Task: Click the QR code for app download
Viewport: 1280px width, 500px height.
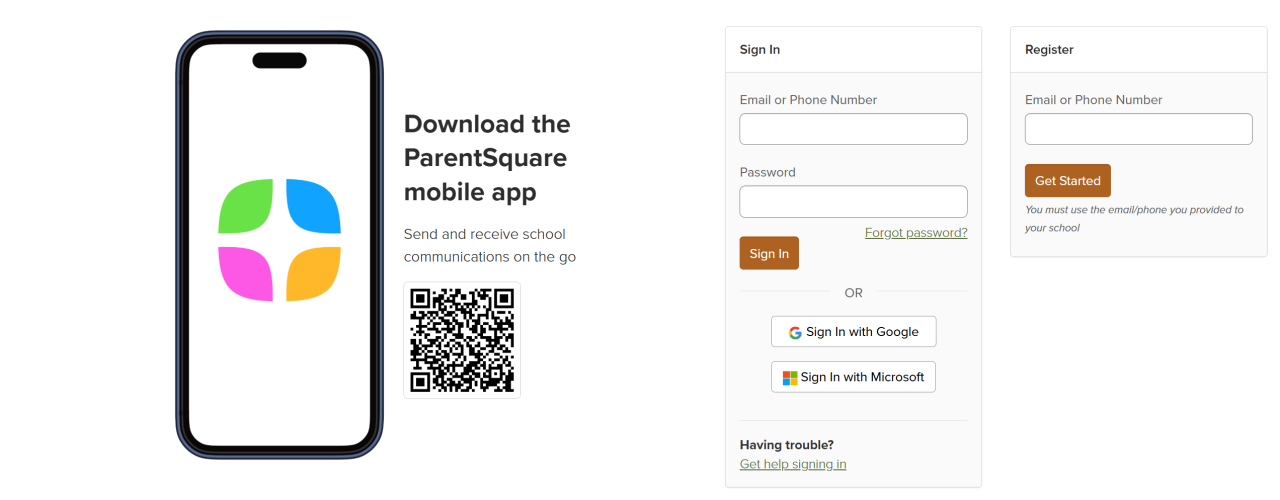Action: [x=462, y=340]
